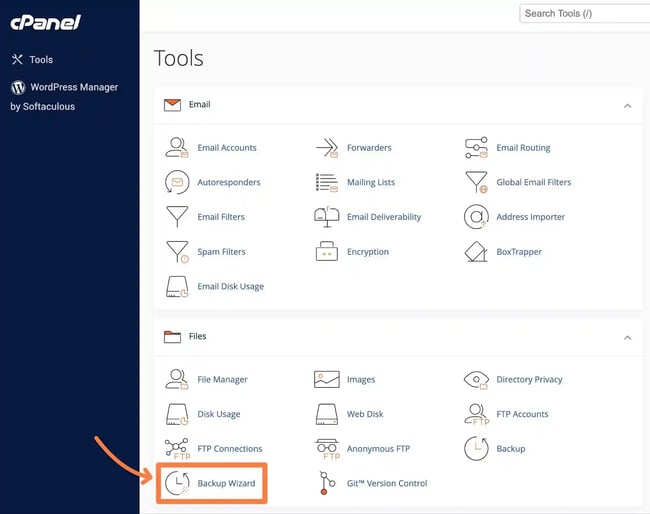Open the Global Email Filters link
The height and width of the screenshot is (514, 650).
(533, 183)
